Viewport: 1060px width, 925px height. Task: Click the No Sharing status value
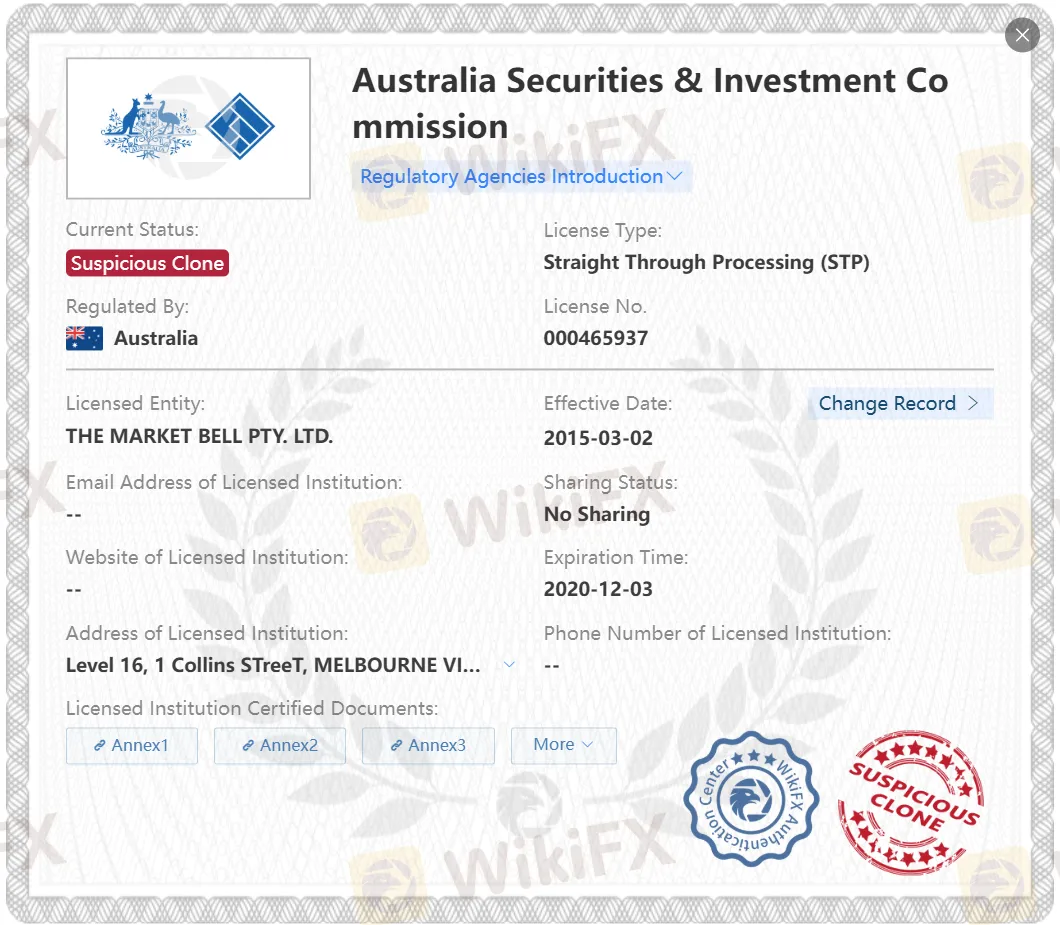click(597, 515)
